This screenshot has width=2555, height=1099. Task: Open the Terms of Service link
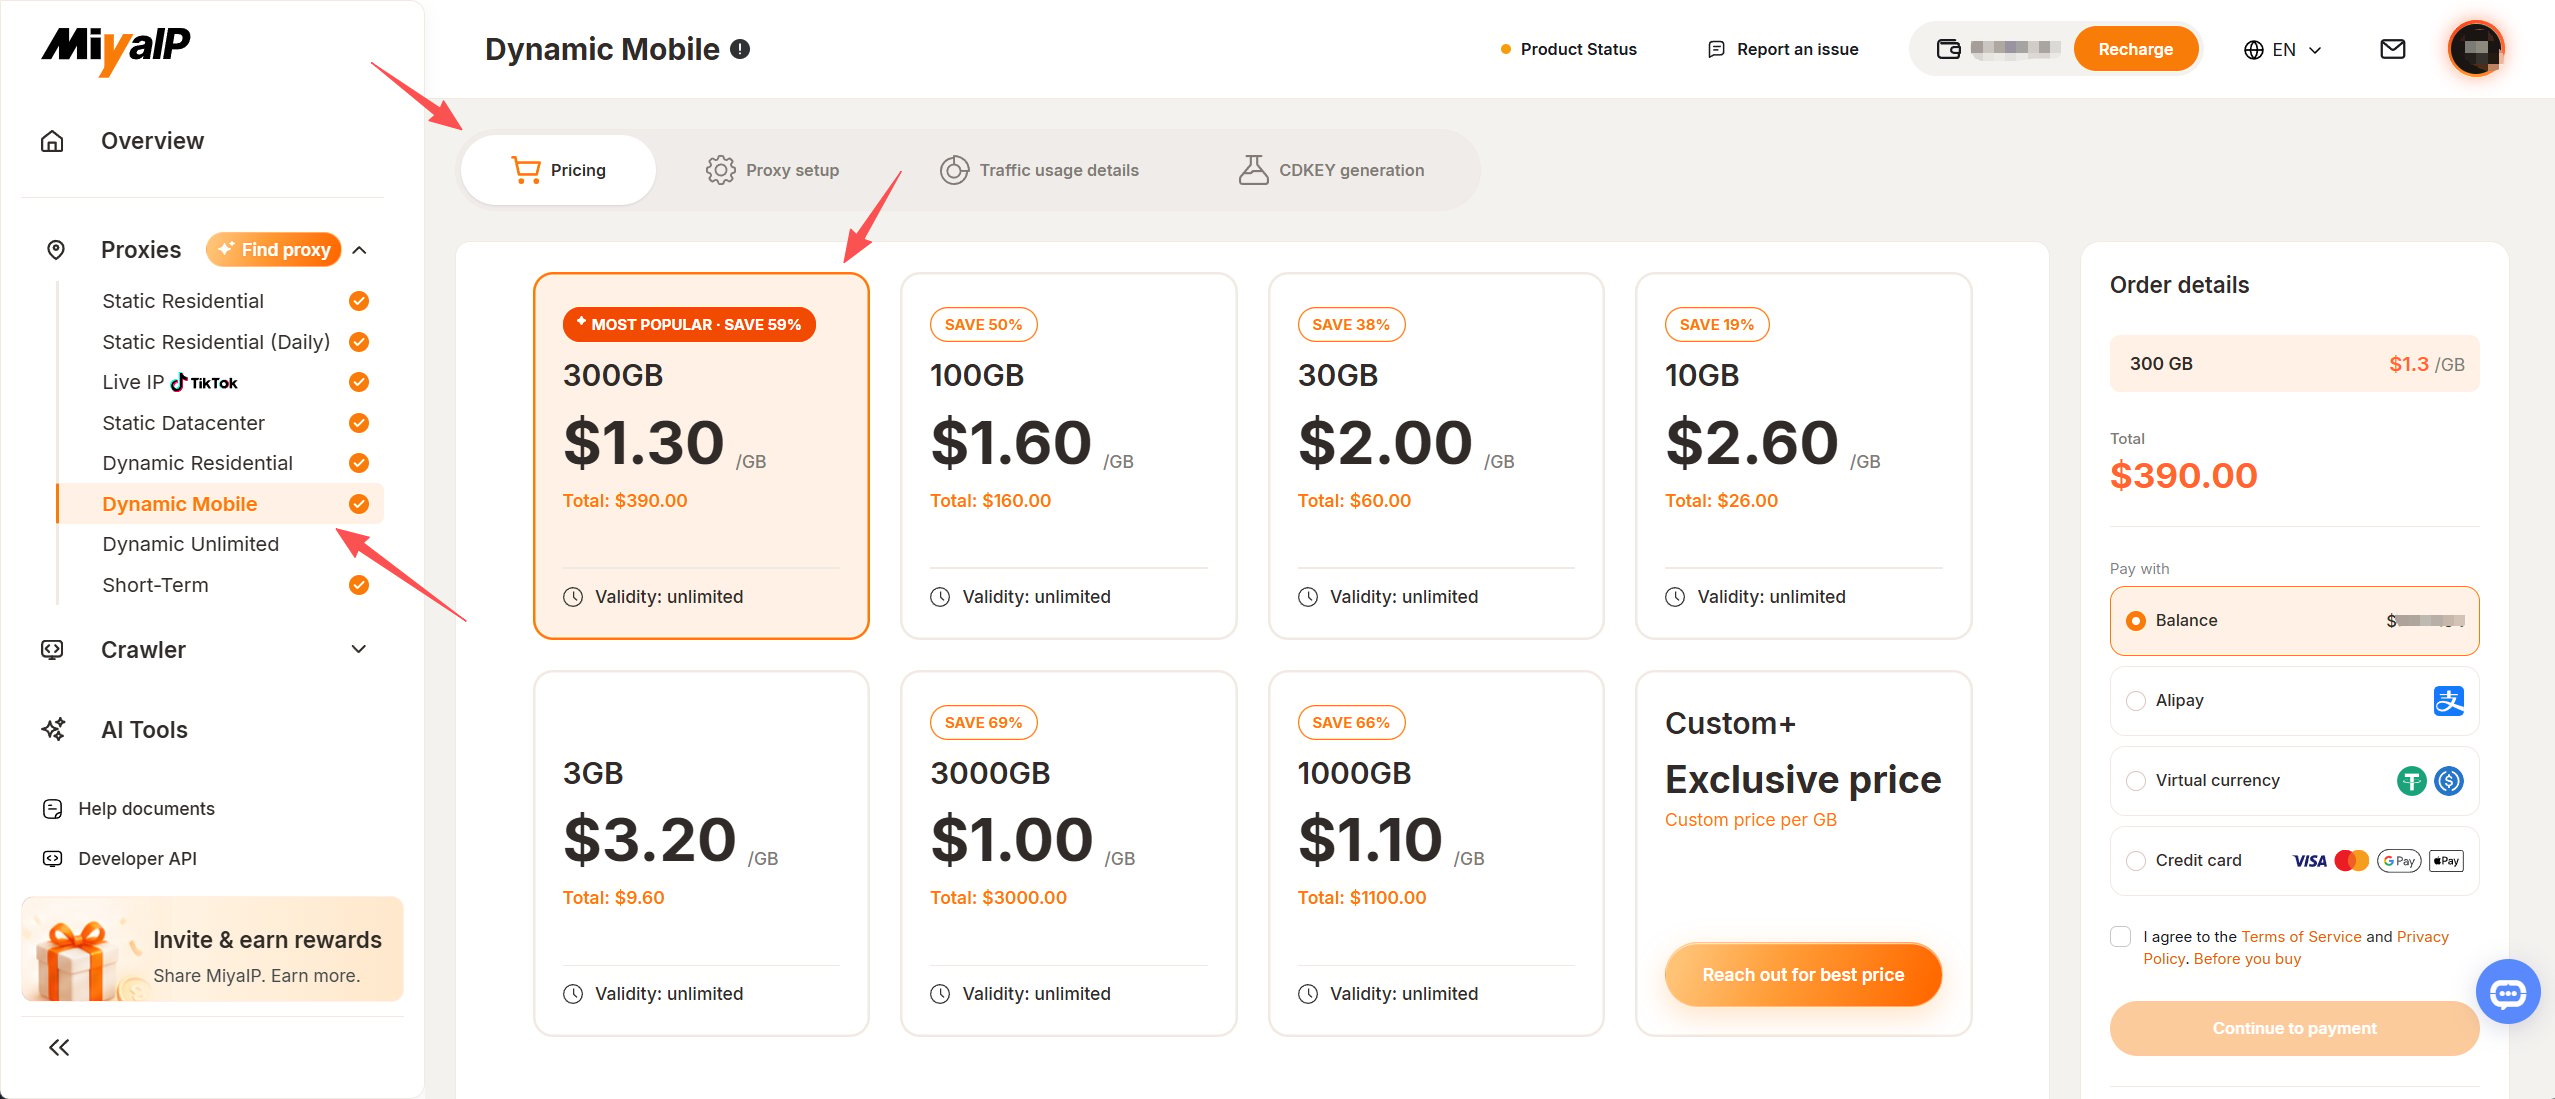pos(2301,937)
